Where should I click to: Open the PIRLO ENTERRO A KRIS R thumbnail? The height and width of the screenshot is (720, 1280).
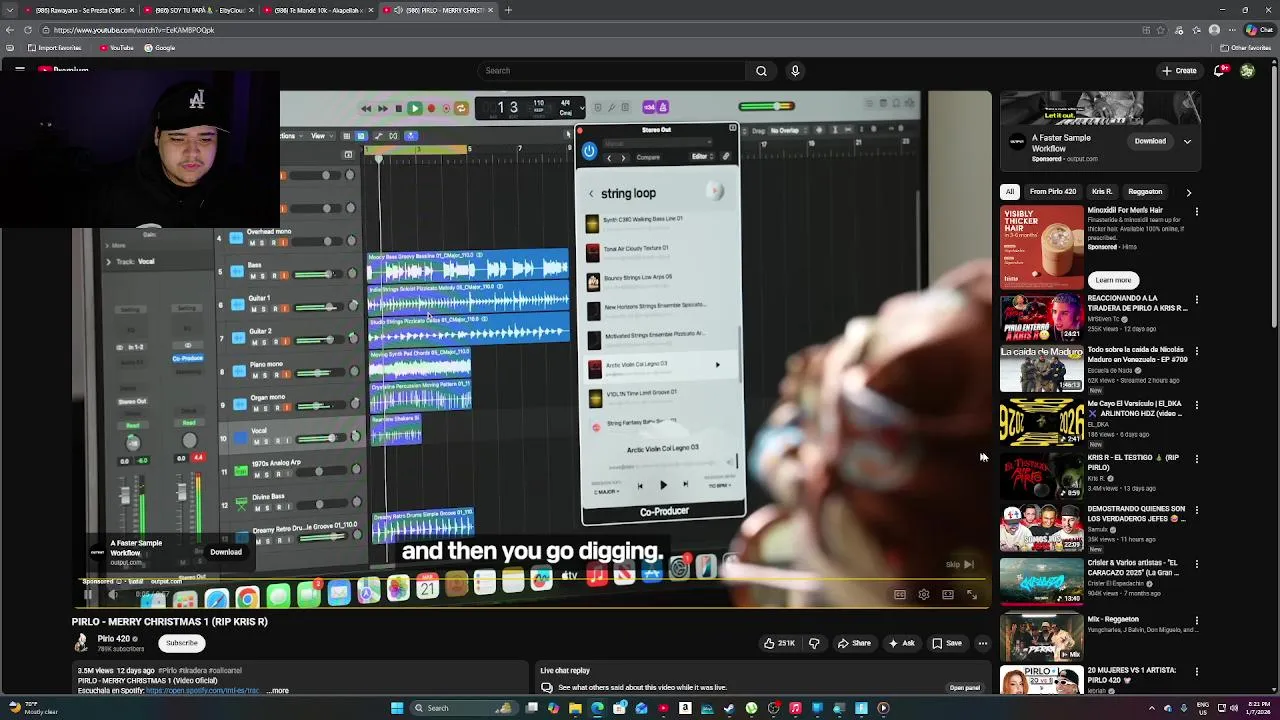click(1042, 316)
